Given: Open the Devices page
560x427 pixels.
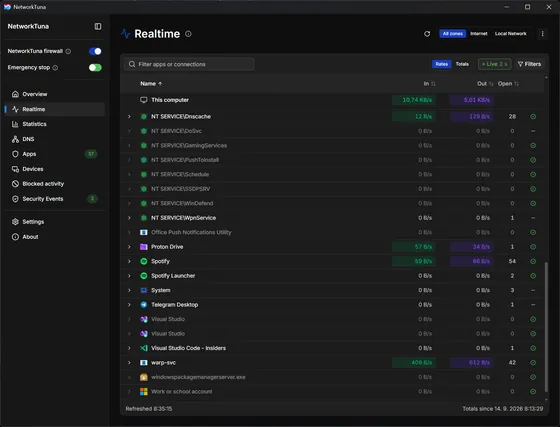Looking at the screenshot, I should click(55, 169).
